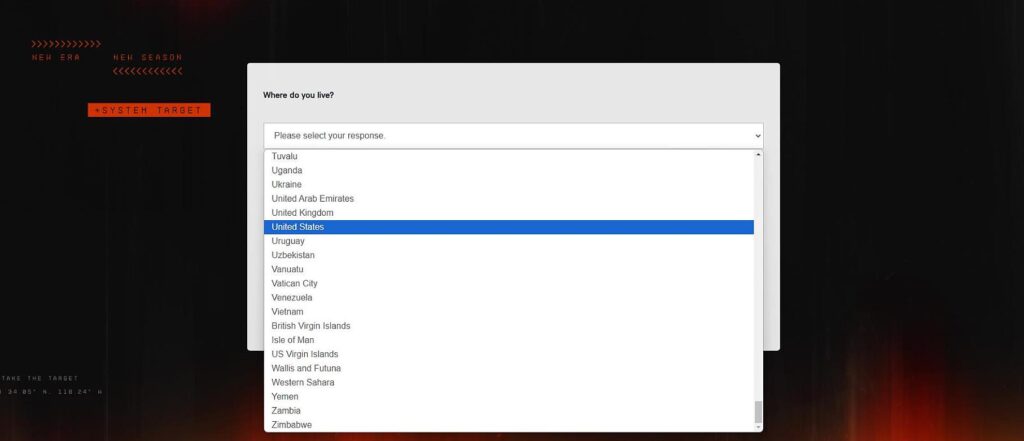Viewport: 1024px width, 441px height.
Task: Choose the highlighted United States option
Action: click(298, 227)
